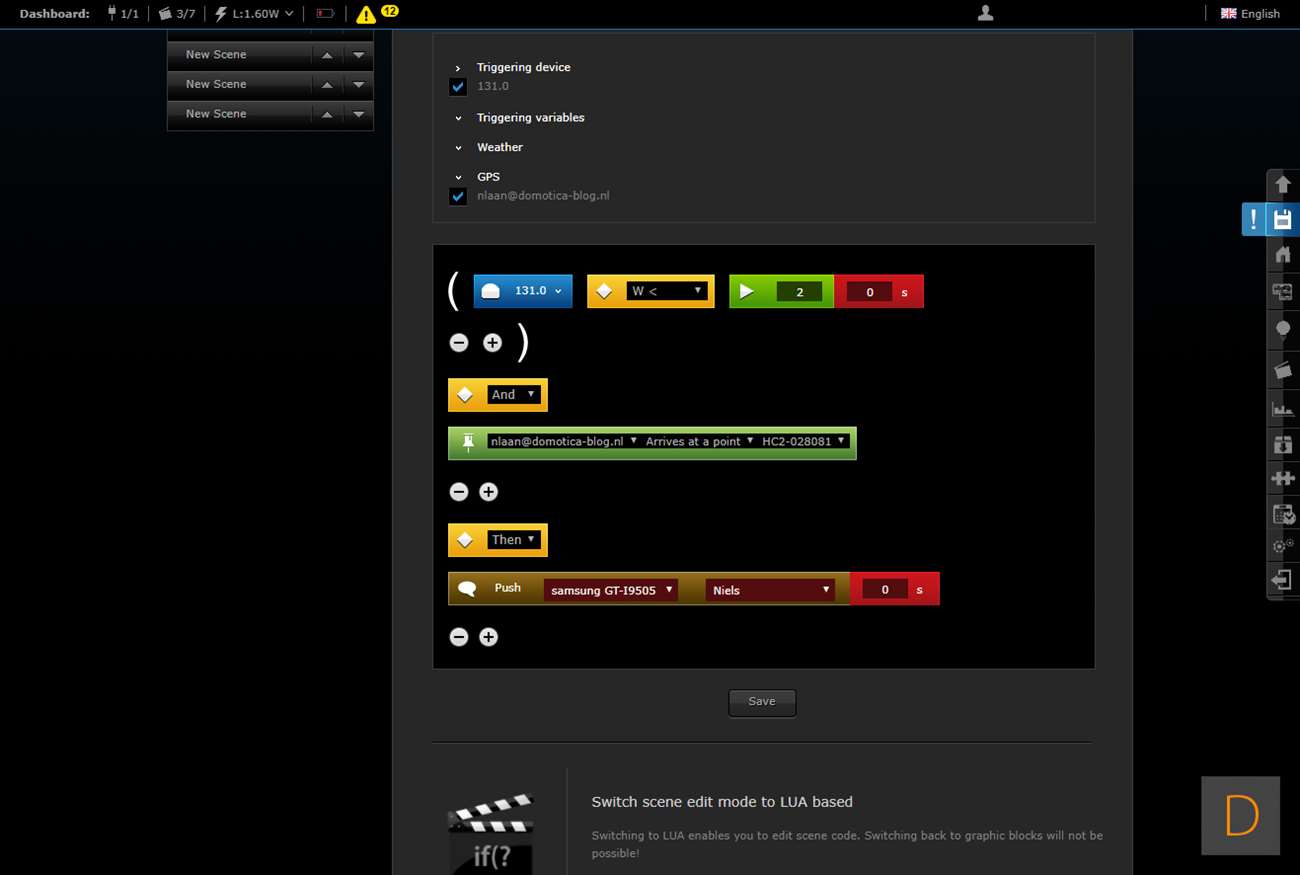Click the minus button under the GPS block
The image size is (1300, 875).
(459, 492)
